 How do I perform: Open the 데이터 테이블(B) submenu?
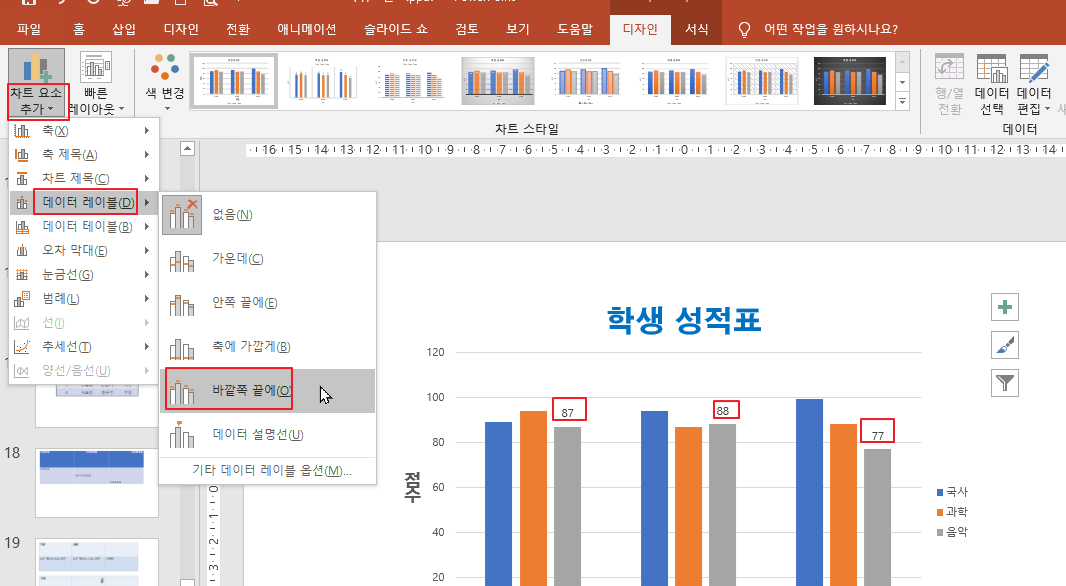point(84,226)
